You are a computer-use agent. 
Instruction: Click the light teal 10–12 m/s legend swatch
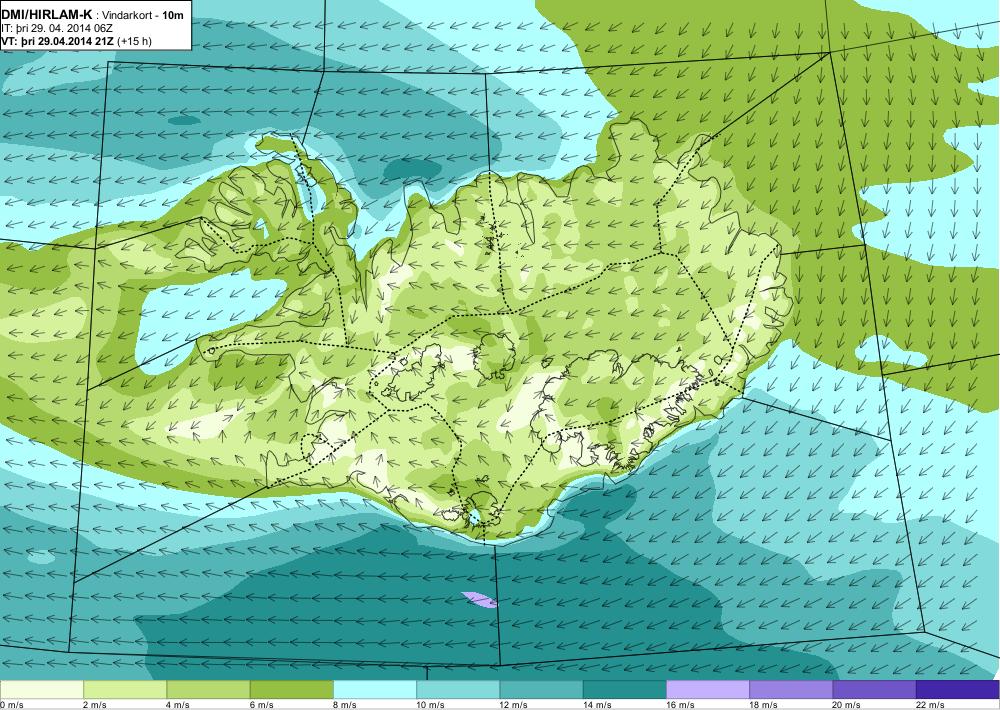(x=458, y=690)
